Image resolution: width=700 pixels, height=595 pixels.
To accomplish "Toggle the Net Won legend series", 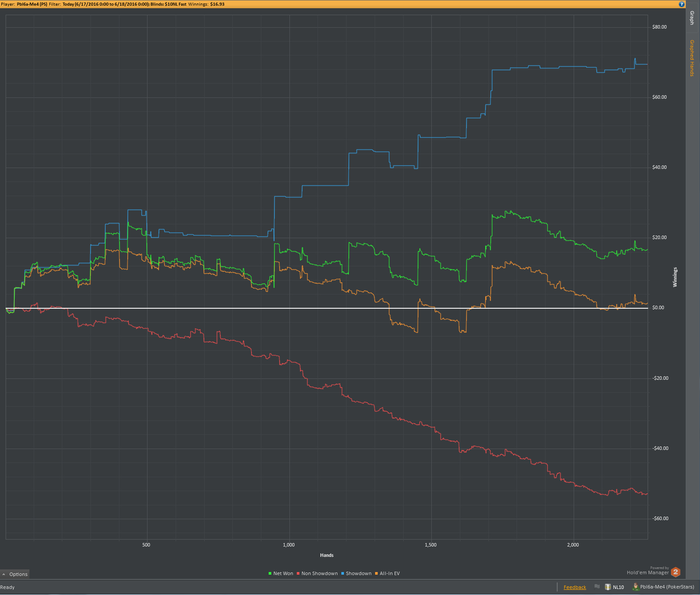I will click(280, 574).
